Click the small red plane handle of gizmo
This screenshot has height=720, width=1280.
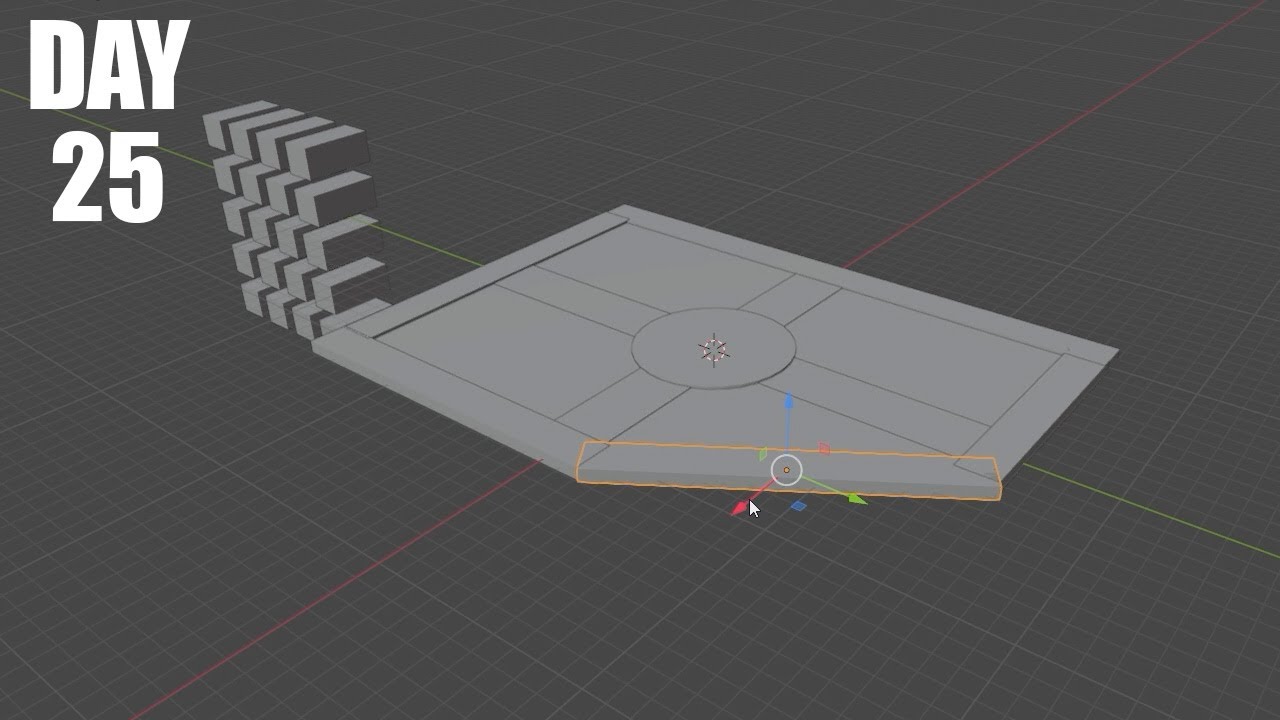click(x=824, y=449)
